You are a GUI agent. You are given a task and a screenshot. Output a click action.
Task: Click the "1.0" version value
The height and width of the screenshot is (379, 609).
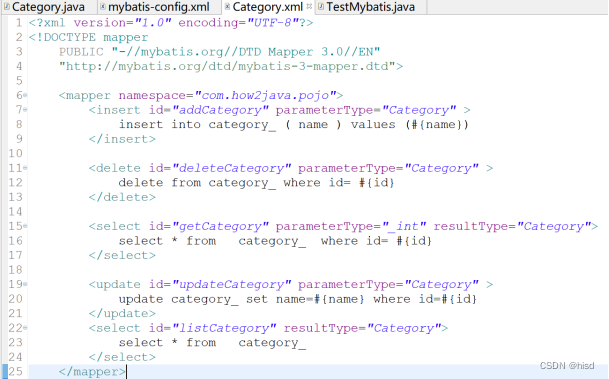153,23
